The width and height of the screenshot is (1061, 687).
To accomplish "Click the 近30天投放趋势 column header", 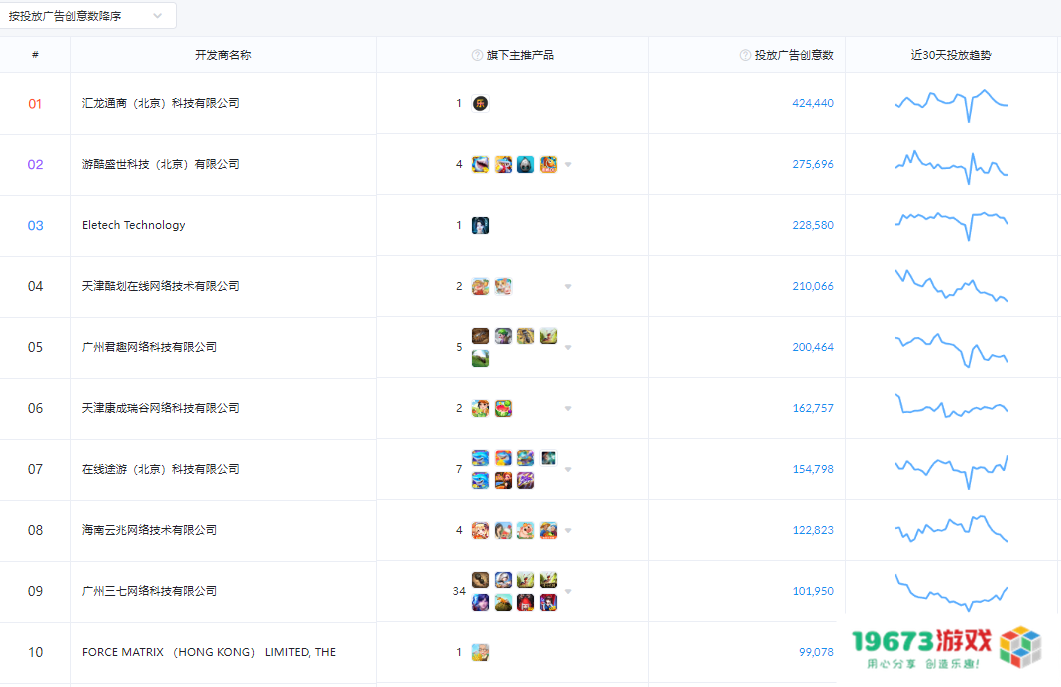I will pos(951,55).
